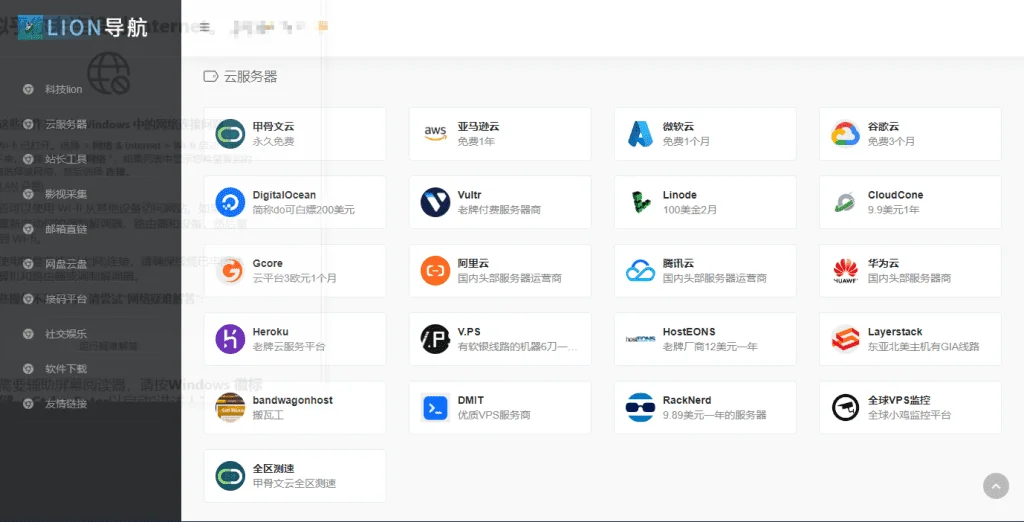Click the DigitalOcean logo icon
This screenshot has width=1024, height=522.
(x=230, y=202)
